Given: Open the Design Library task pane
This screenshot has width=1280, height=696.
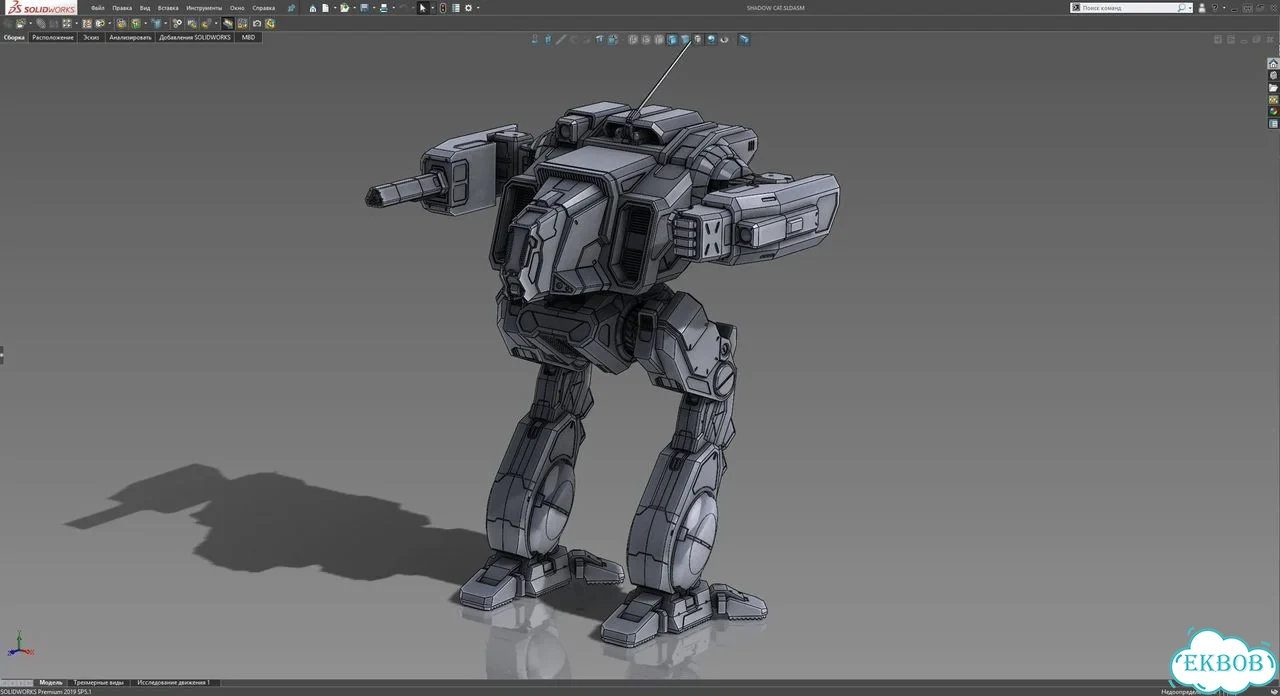Looking at the screenshot, I should click(1273, 75).
